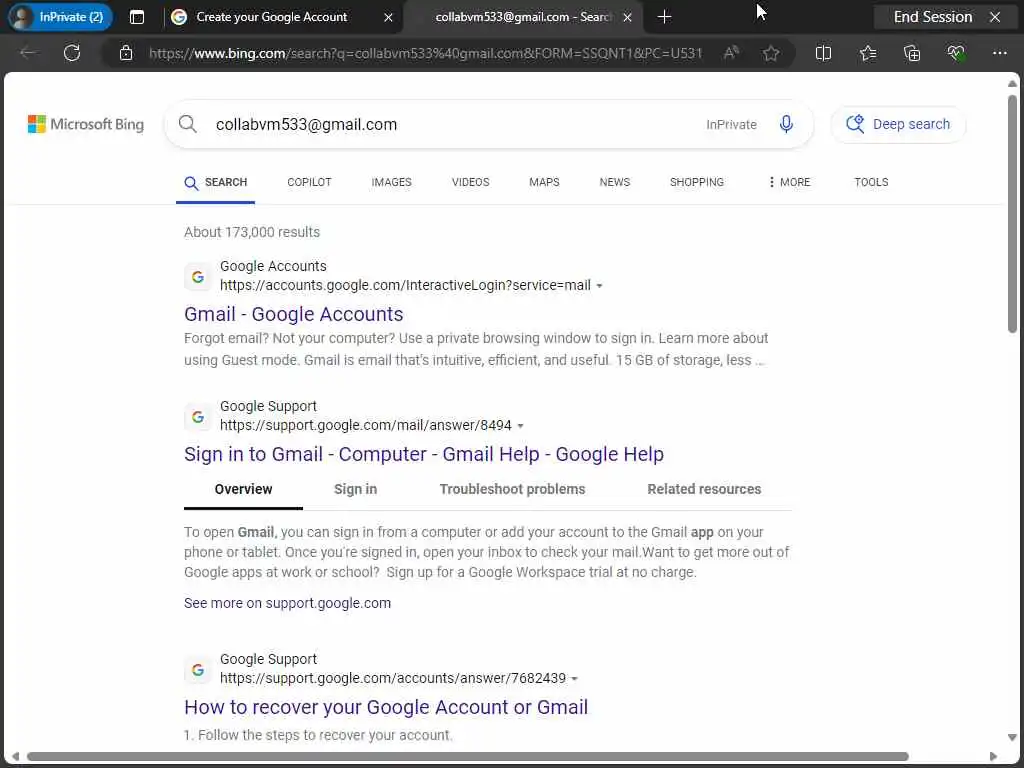Click the search magnifier in Bing box
Viewport: 1024px width, 768px height.
pos(188,124)
